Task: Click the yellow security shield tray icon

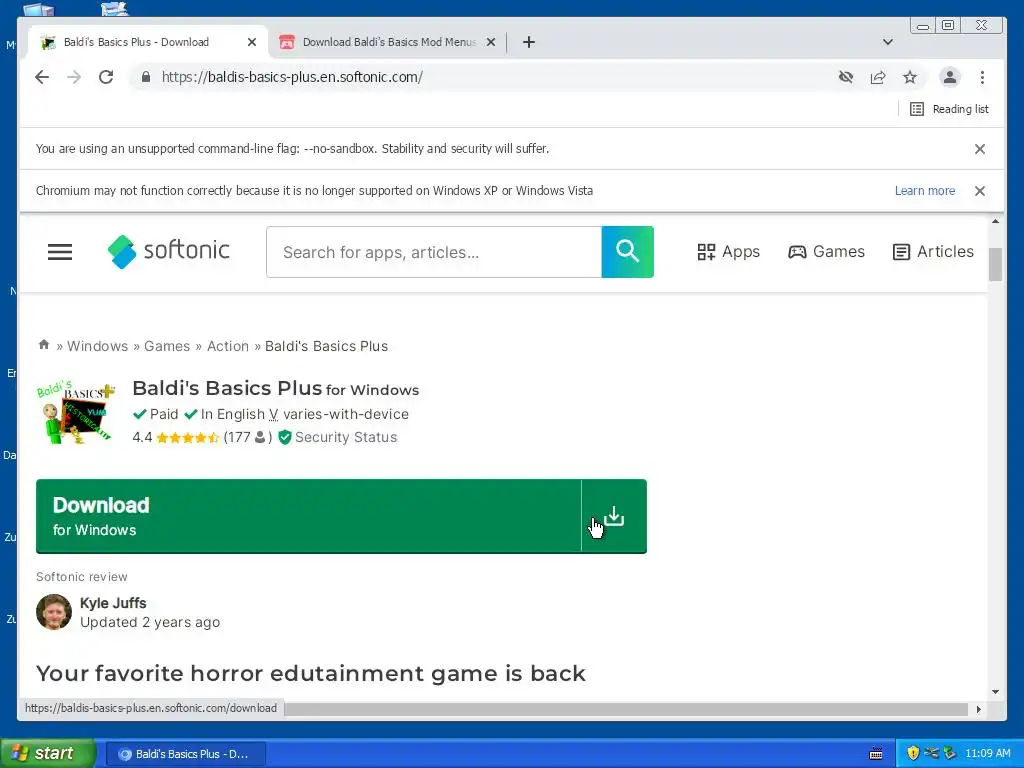Action: (x=913, y=753)
